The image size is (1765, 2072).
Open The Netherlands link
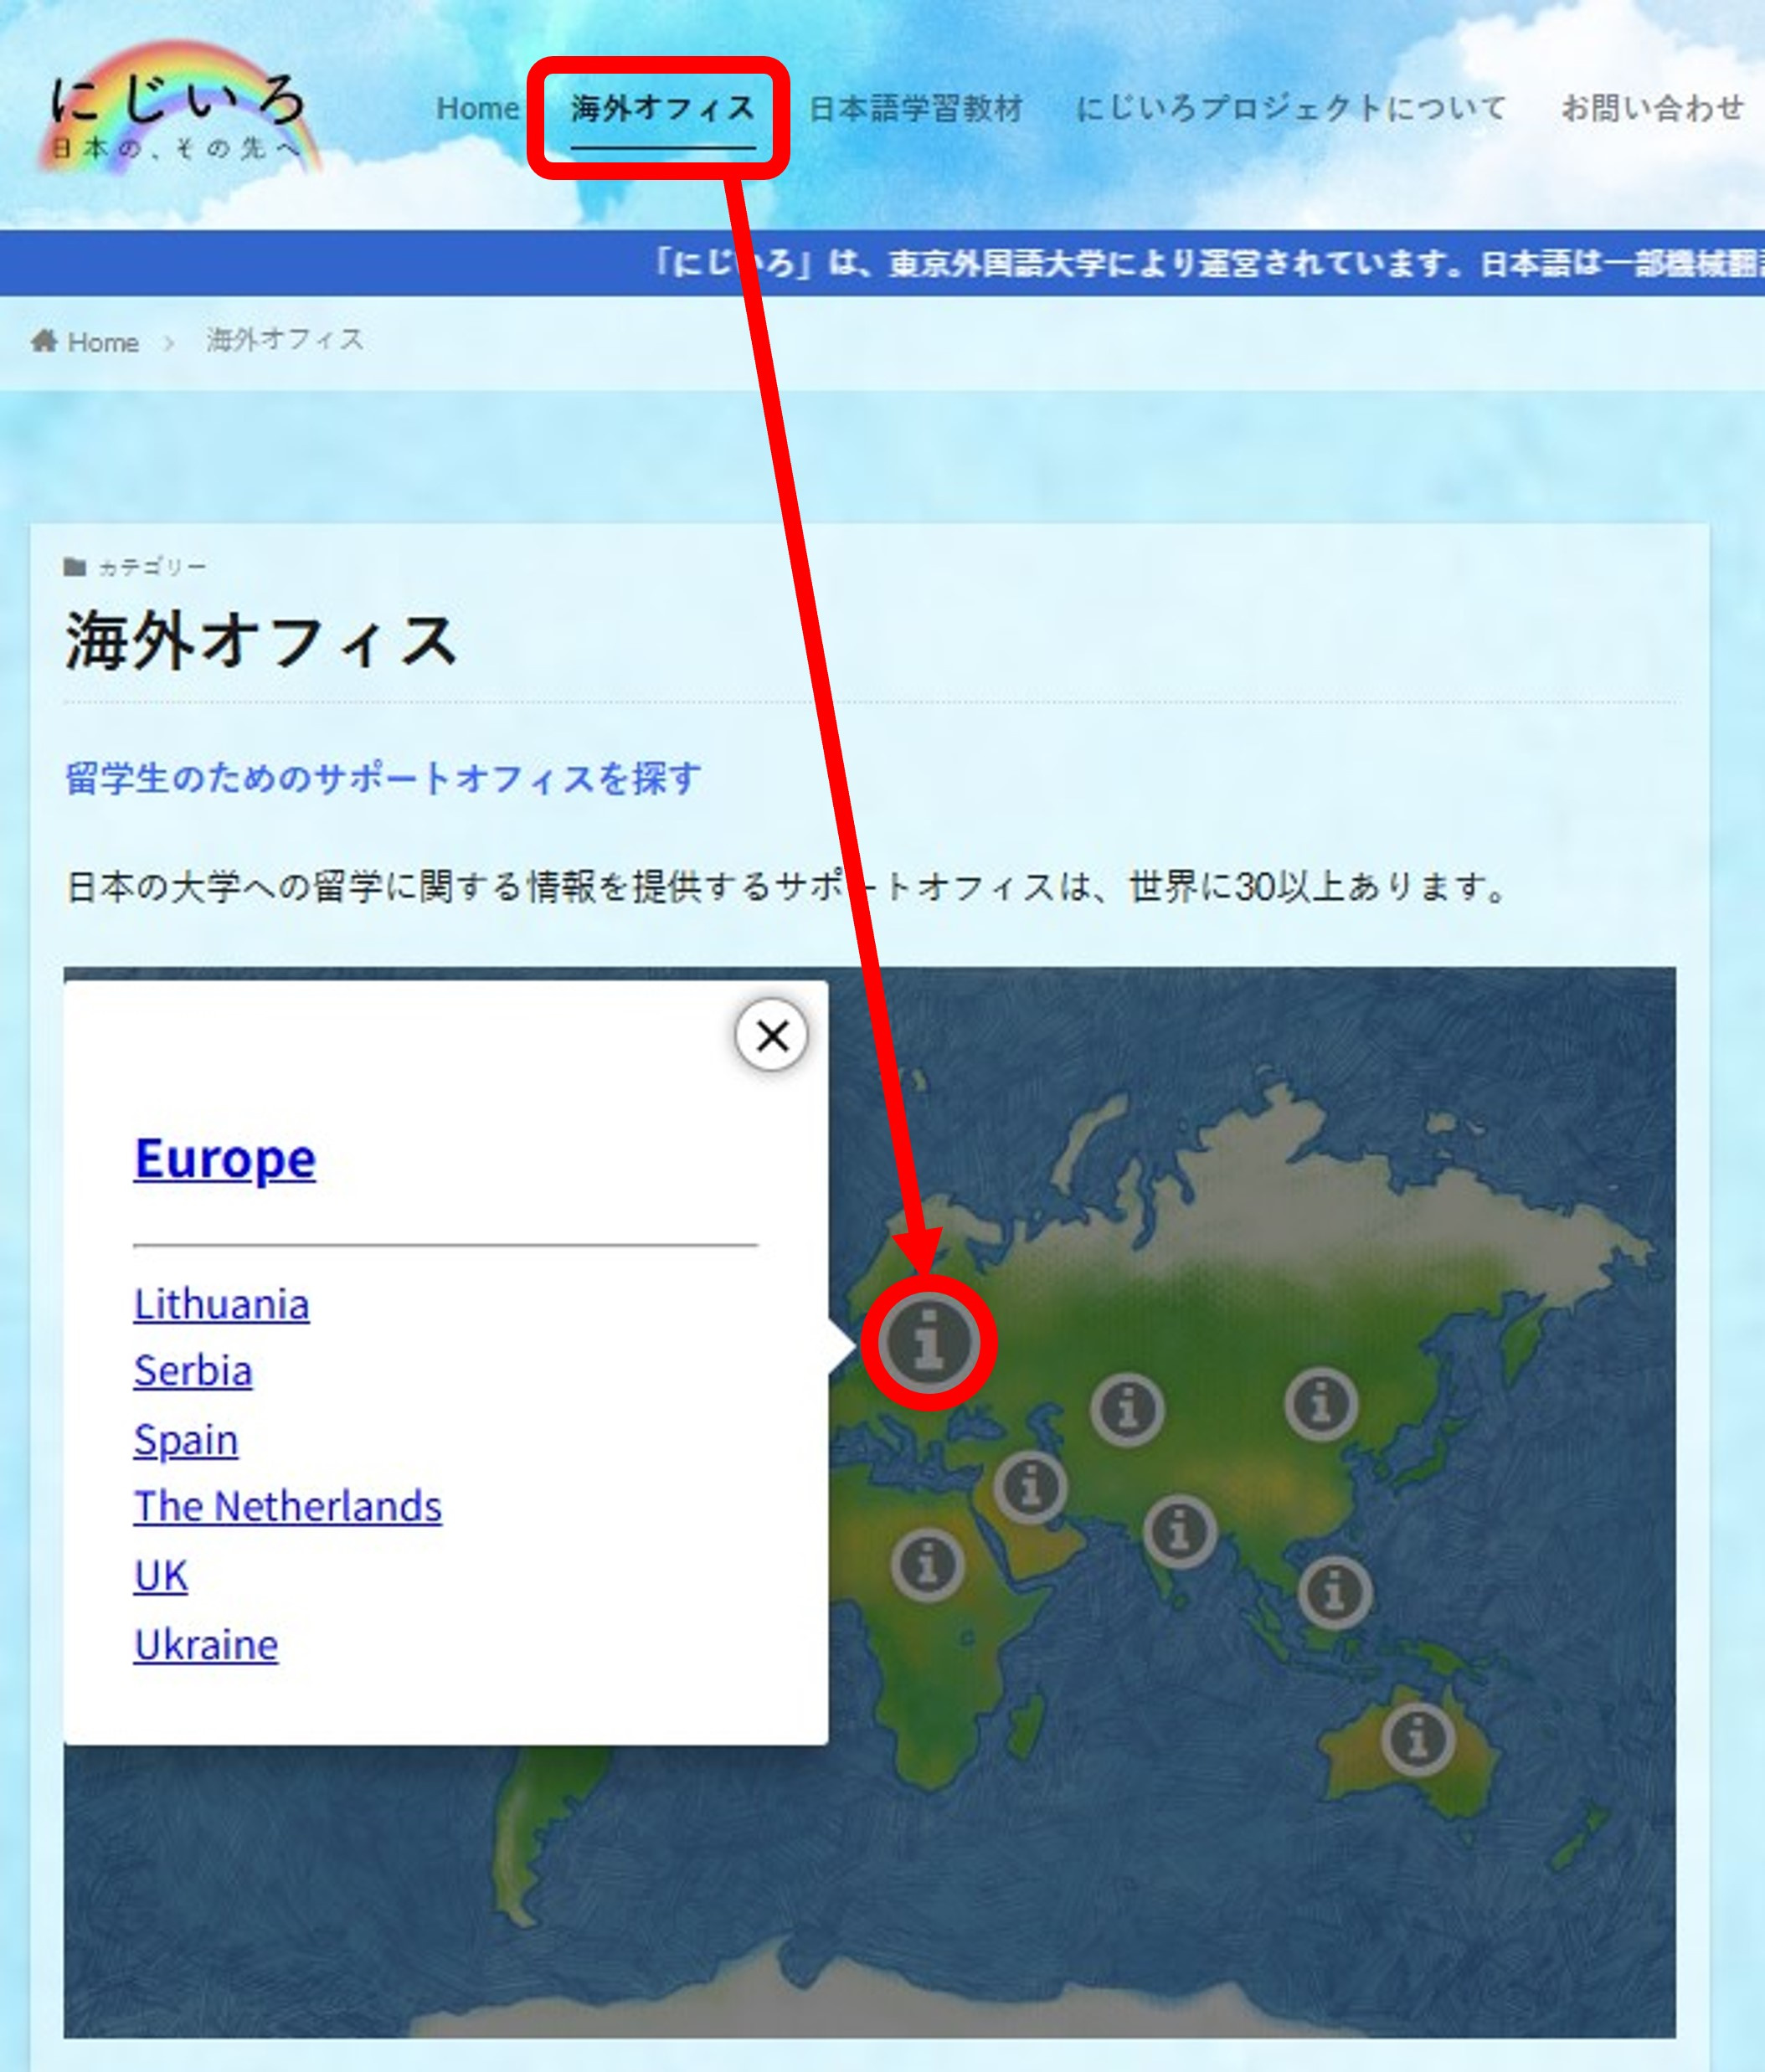(287, 1506)
